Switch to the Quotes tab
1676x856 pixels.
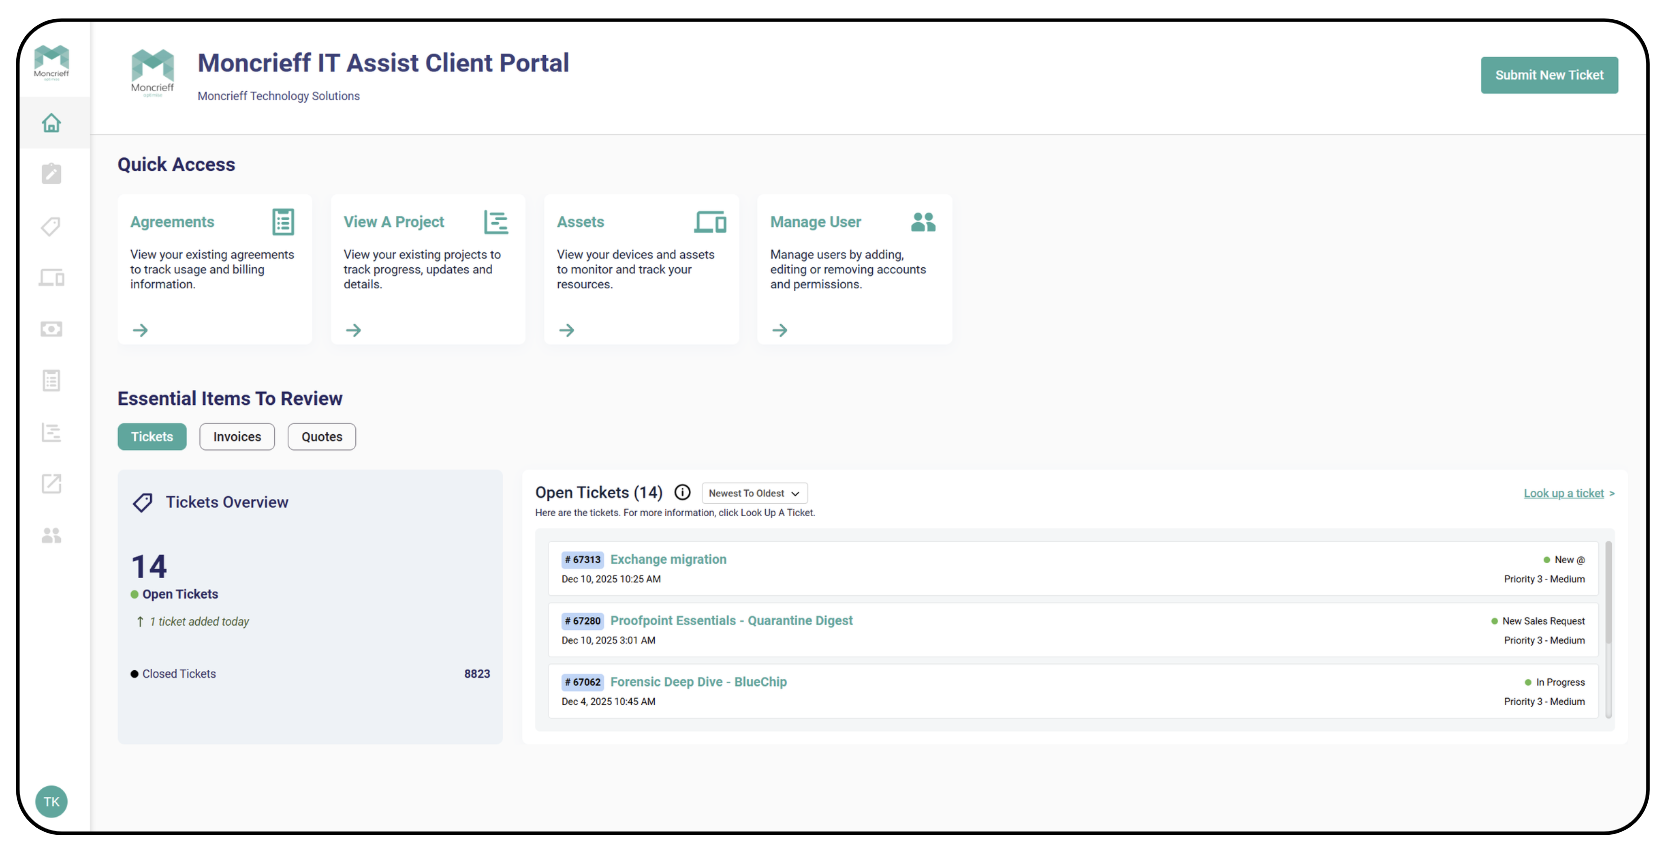[322, 437]
